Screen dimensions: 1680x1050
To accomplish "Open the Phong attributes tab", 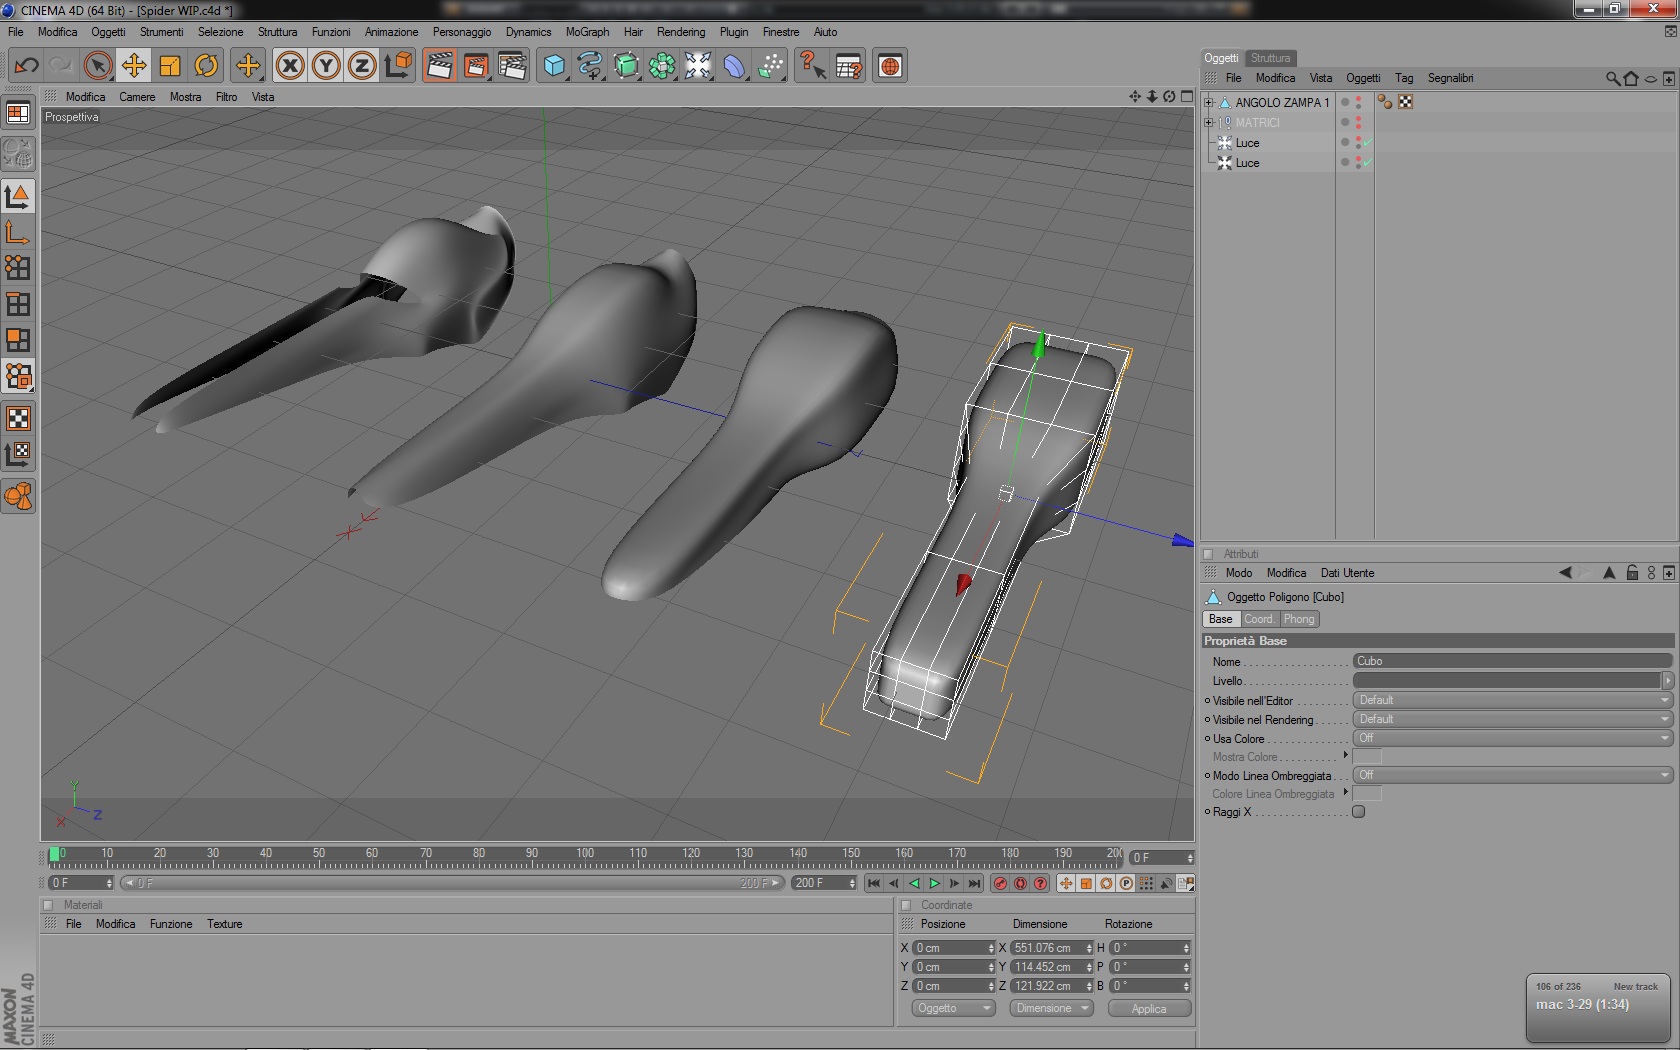I will pos(1298,619).
